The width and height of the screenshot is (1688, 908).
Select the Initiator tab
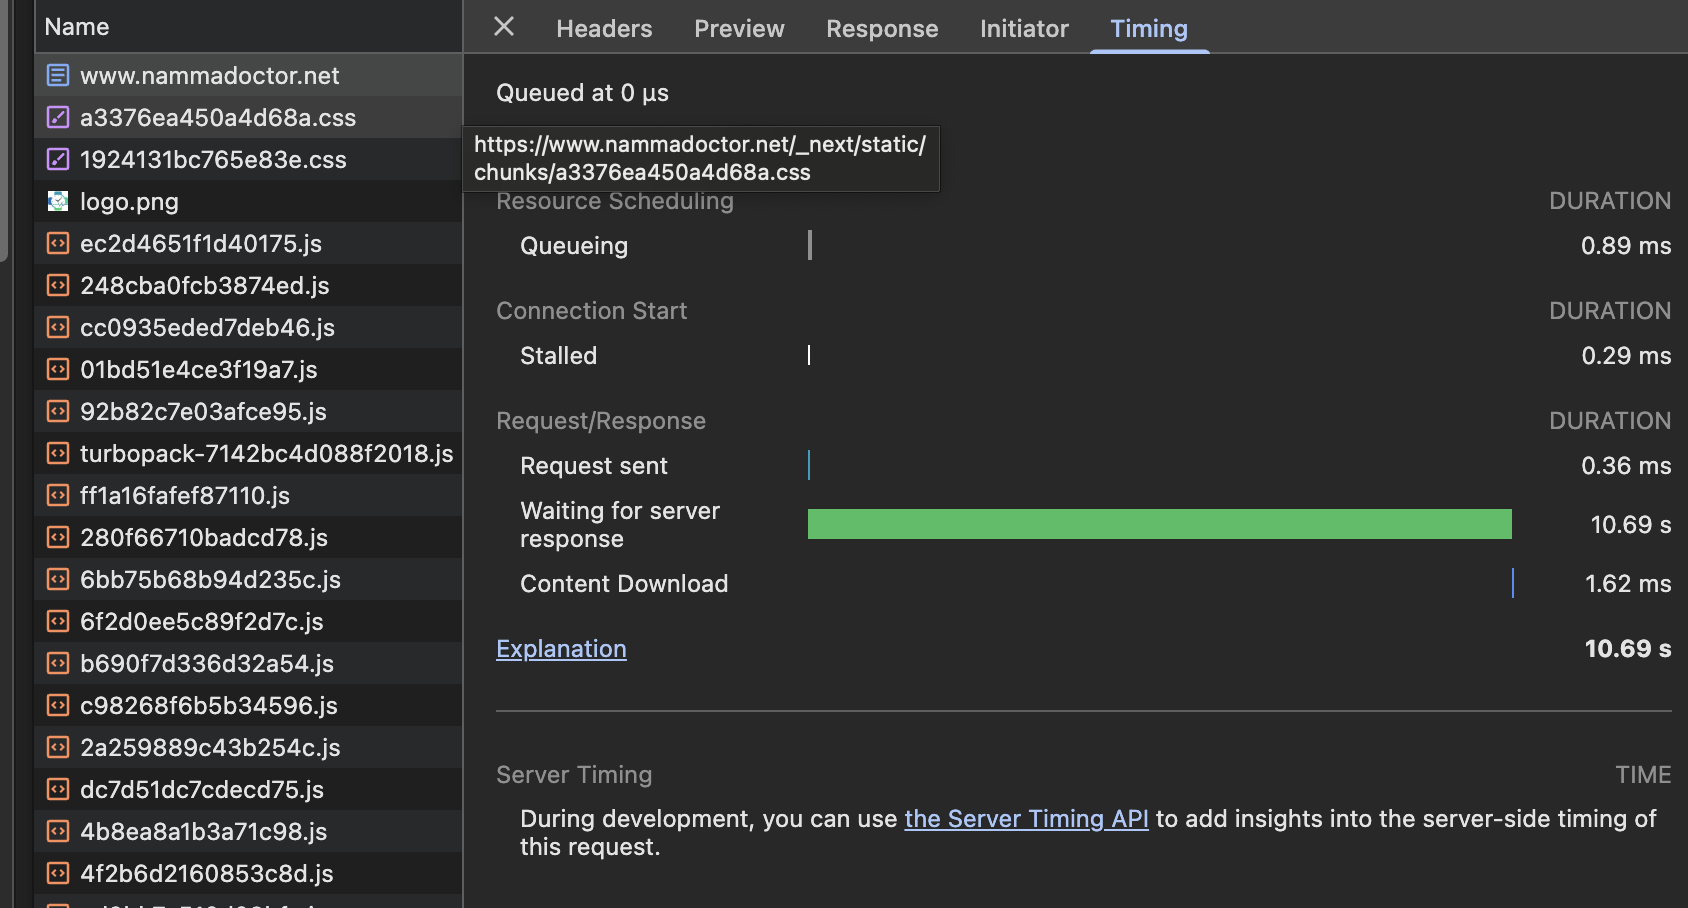pyautogui.click(x=1024, y=29)
